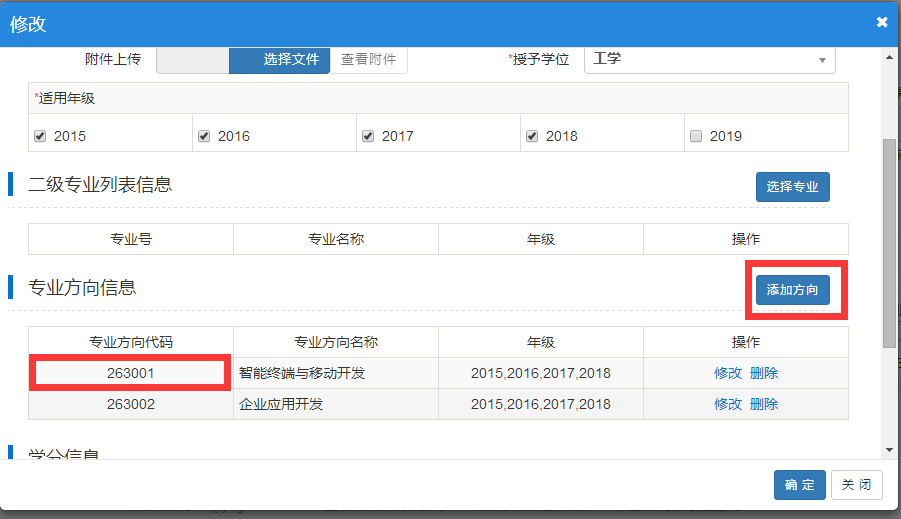Toggle the 2015 grade checkbox
Image resolution: width=901 pixels, height=519 pixels.
[41, 136]
